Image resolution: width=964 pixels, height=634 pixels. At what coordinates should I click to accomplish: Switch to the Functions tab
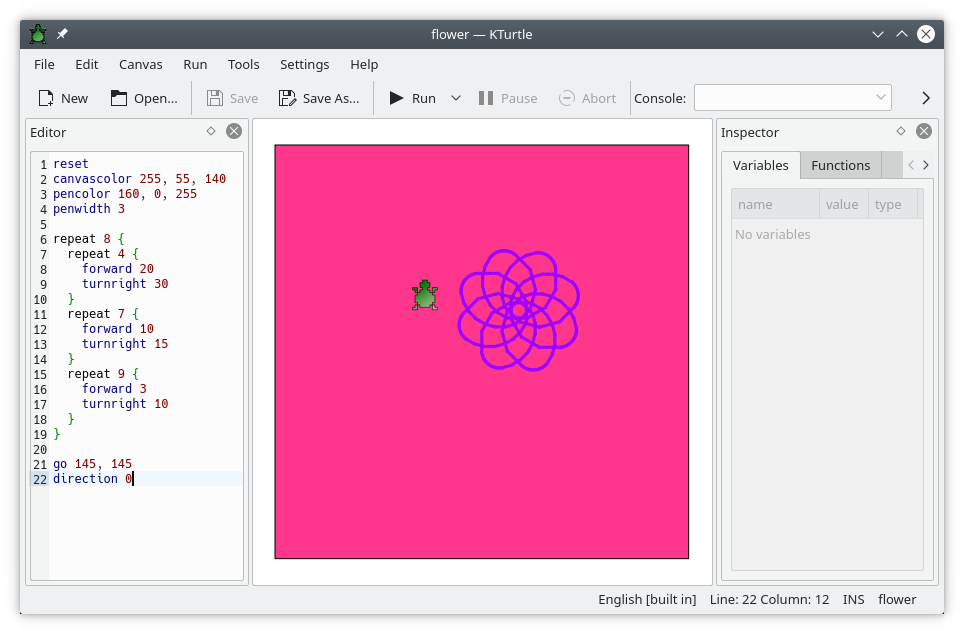tap(840, 166)
